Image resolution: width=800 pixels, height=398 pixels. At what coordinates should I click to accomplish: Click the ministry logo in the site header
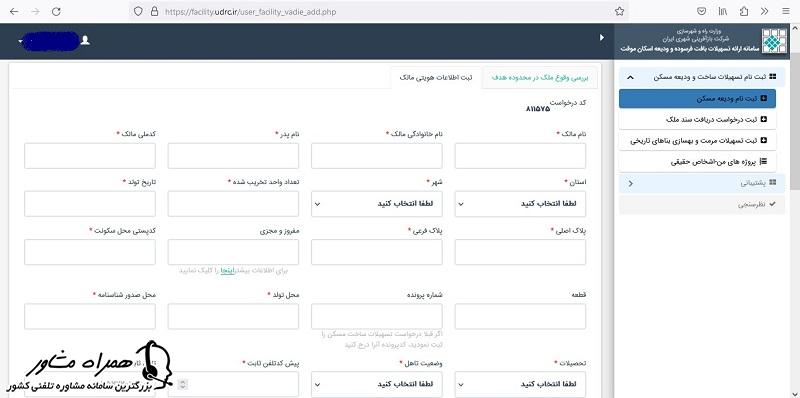774,41
